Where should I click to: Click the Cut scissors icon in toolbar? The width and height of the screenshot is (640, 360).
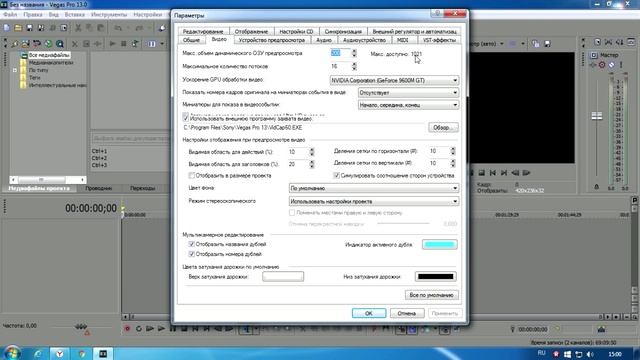tap(78, 28)
